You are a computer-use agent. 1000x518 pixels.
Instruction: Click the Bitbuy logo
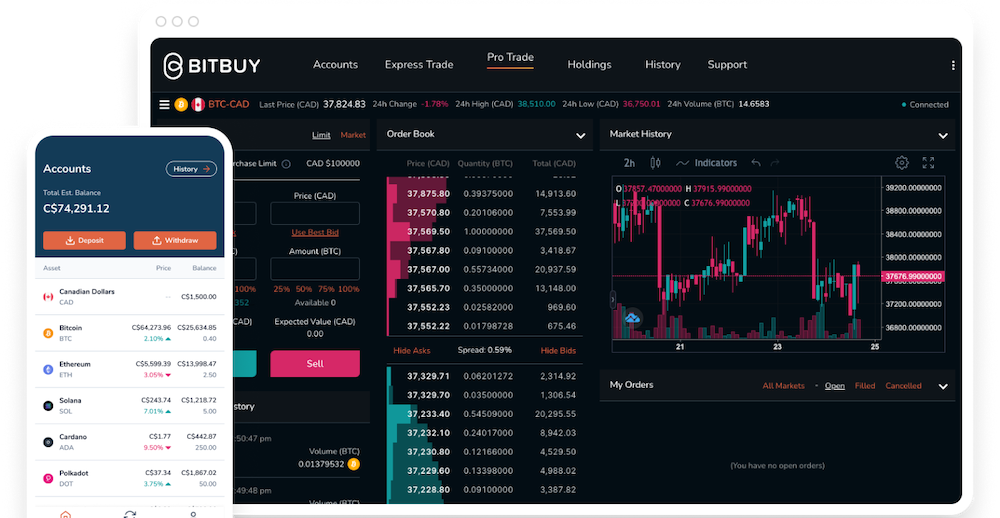point(212,66)
